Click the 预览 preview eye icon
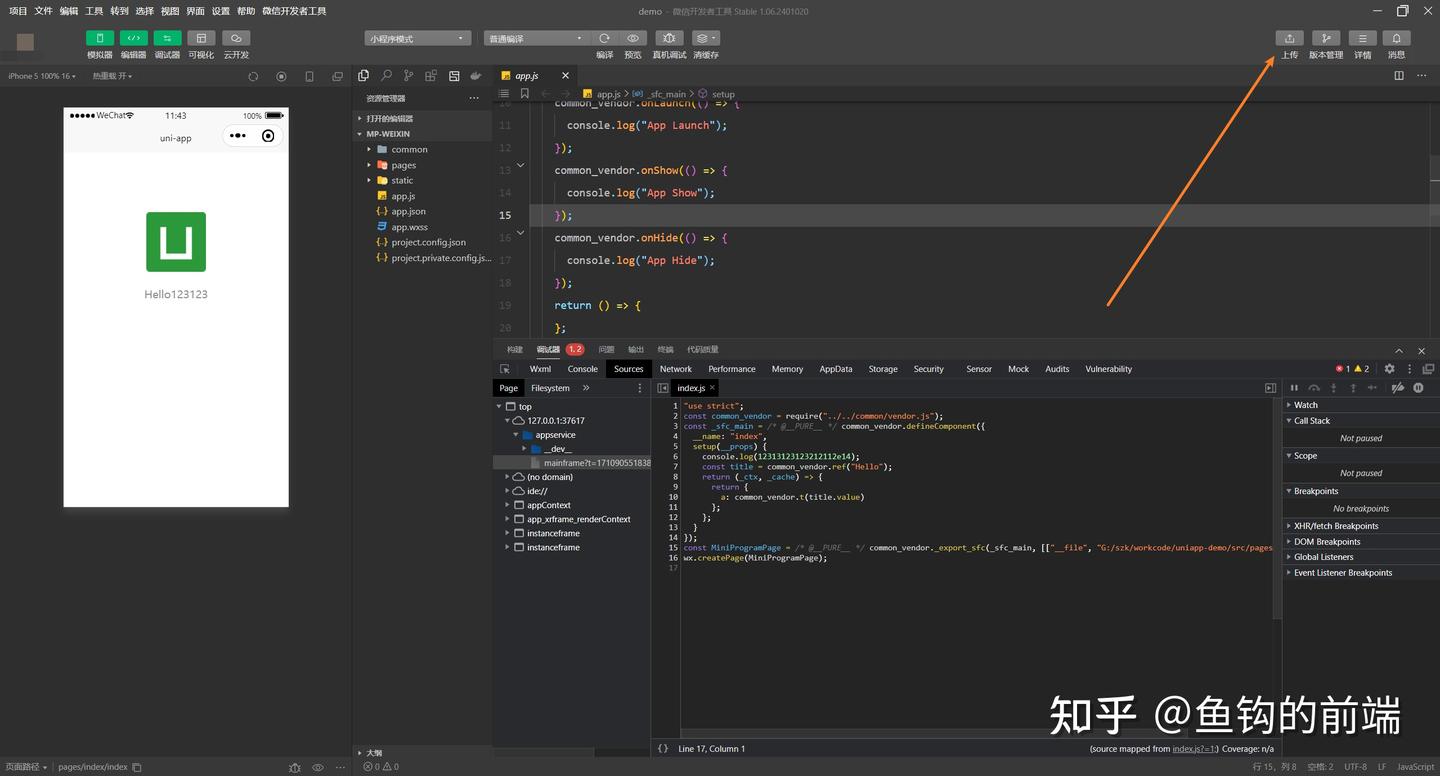 point(633,38)
